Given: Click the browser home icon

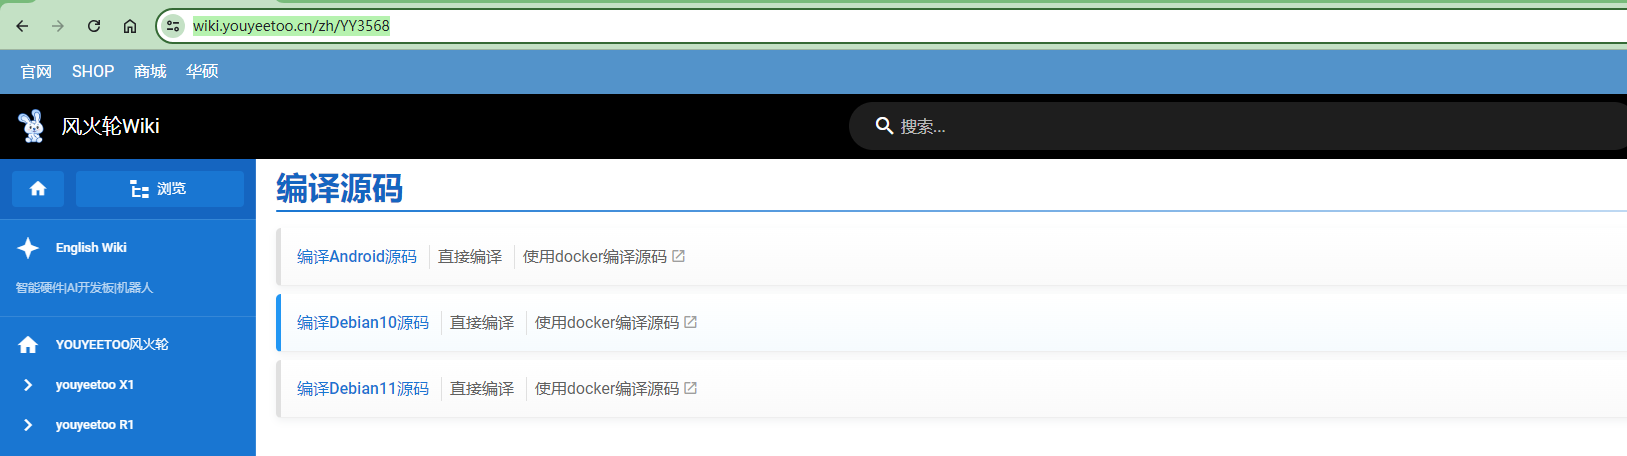Looking at the screenshot, I should 130,26.
